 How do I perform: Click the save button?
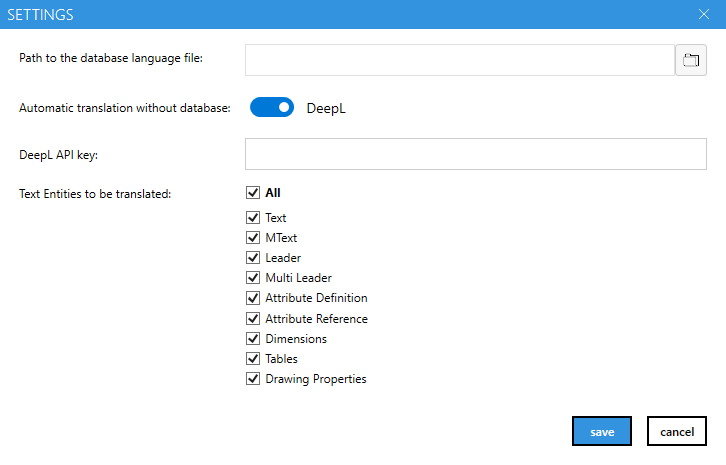click(x=602, y=431)
